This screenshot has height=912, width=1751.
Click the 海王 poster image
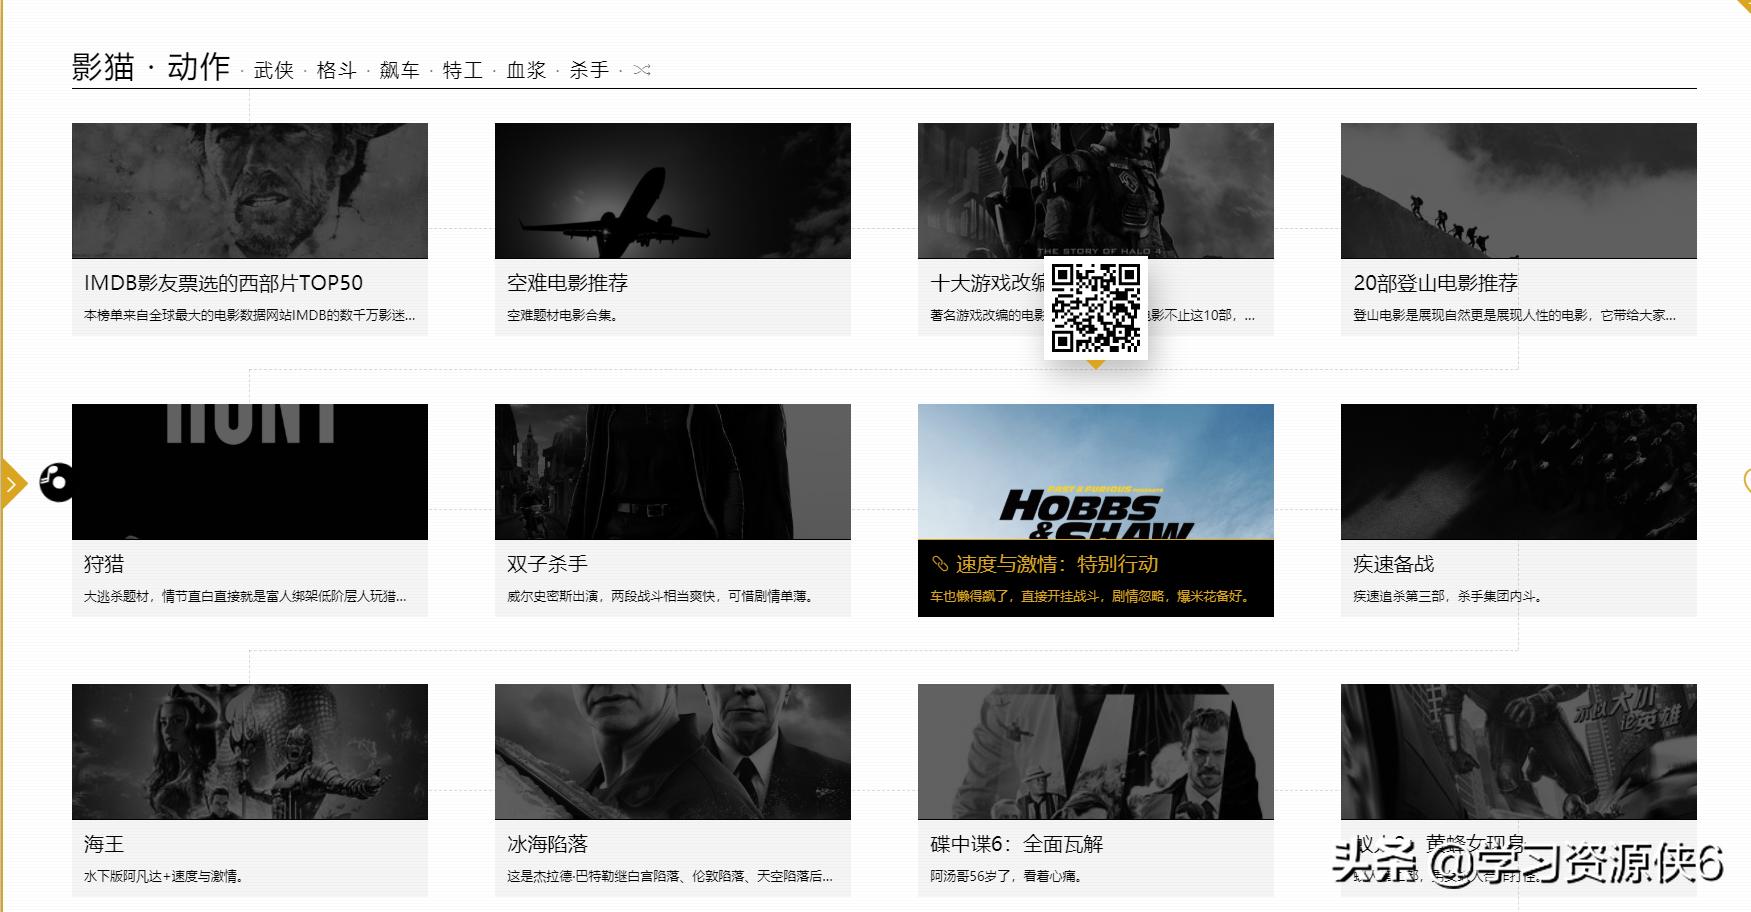249,751
